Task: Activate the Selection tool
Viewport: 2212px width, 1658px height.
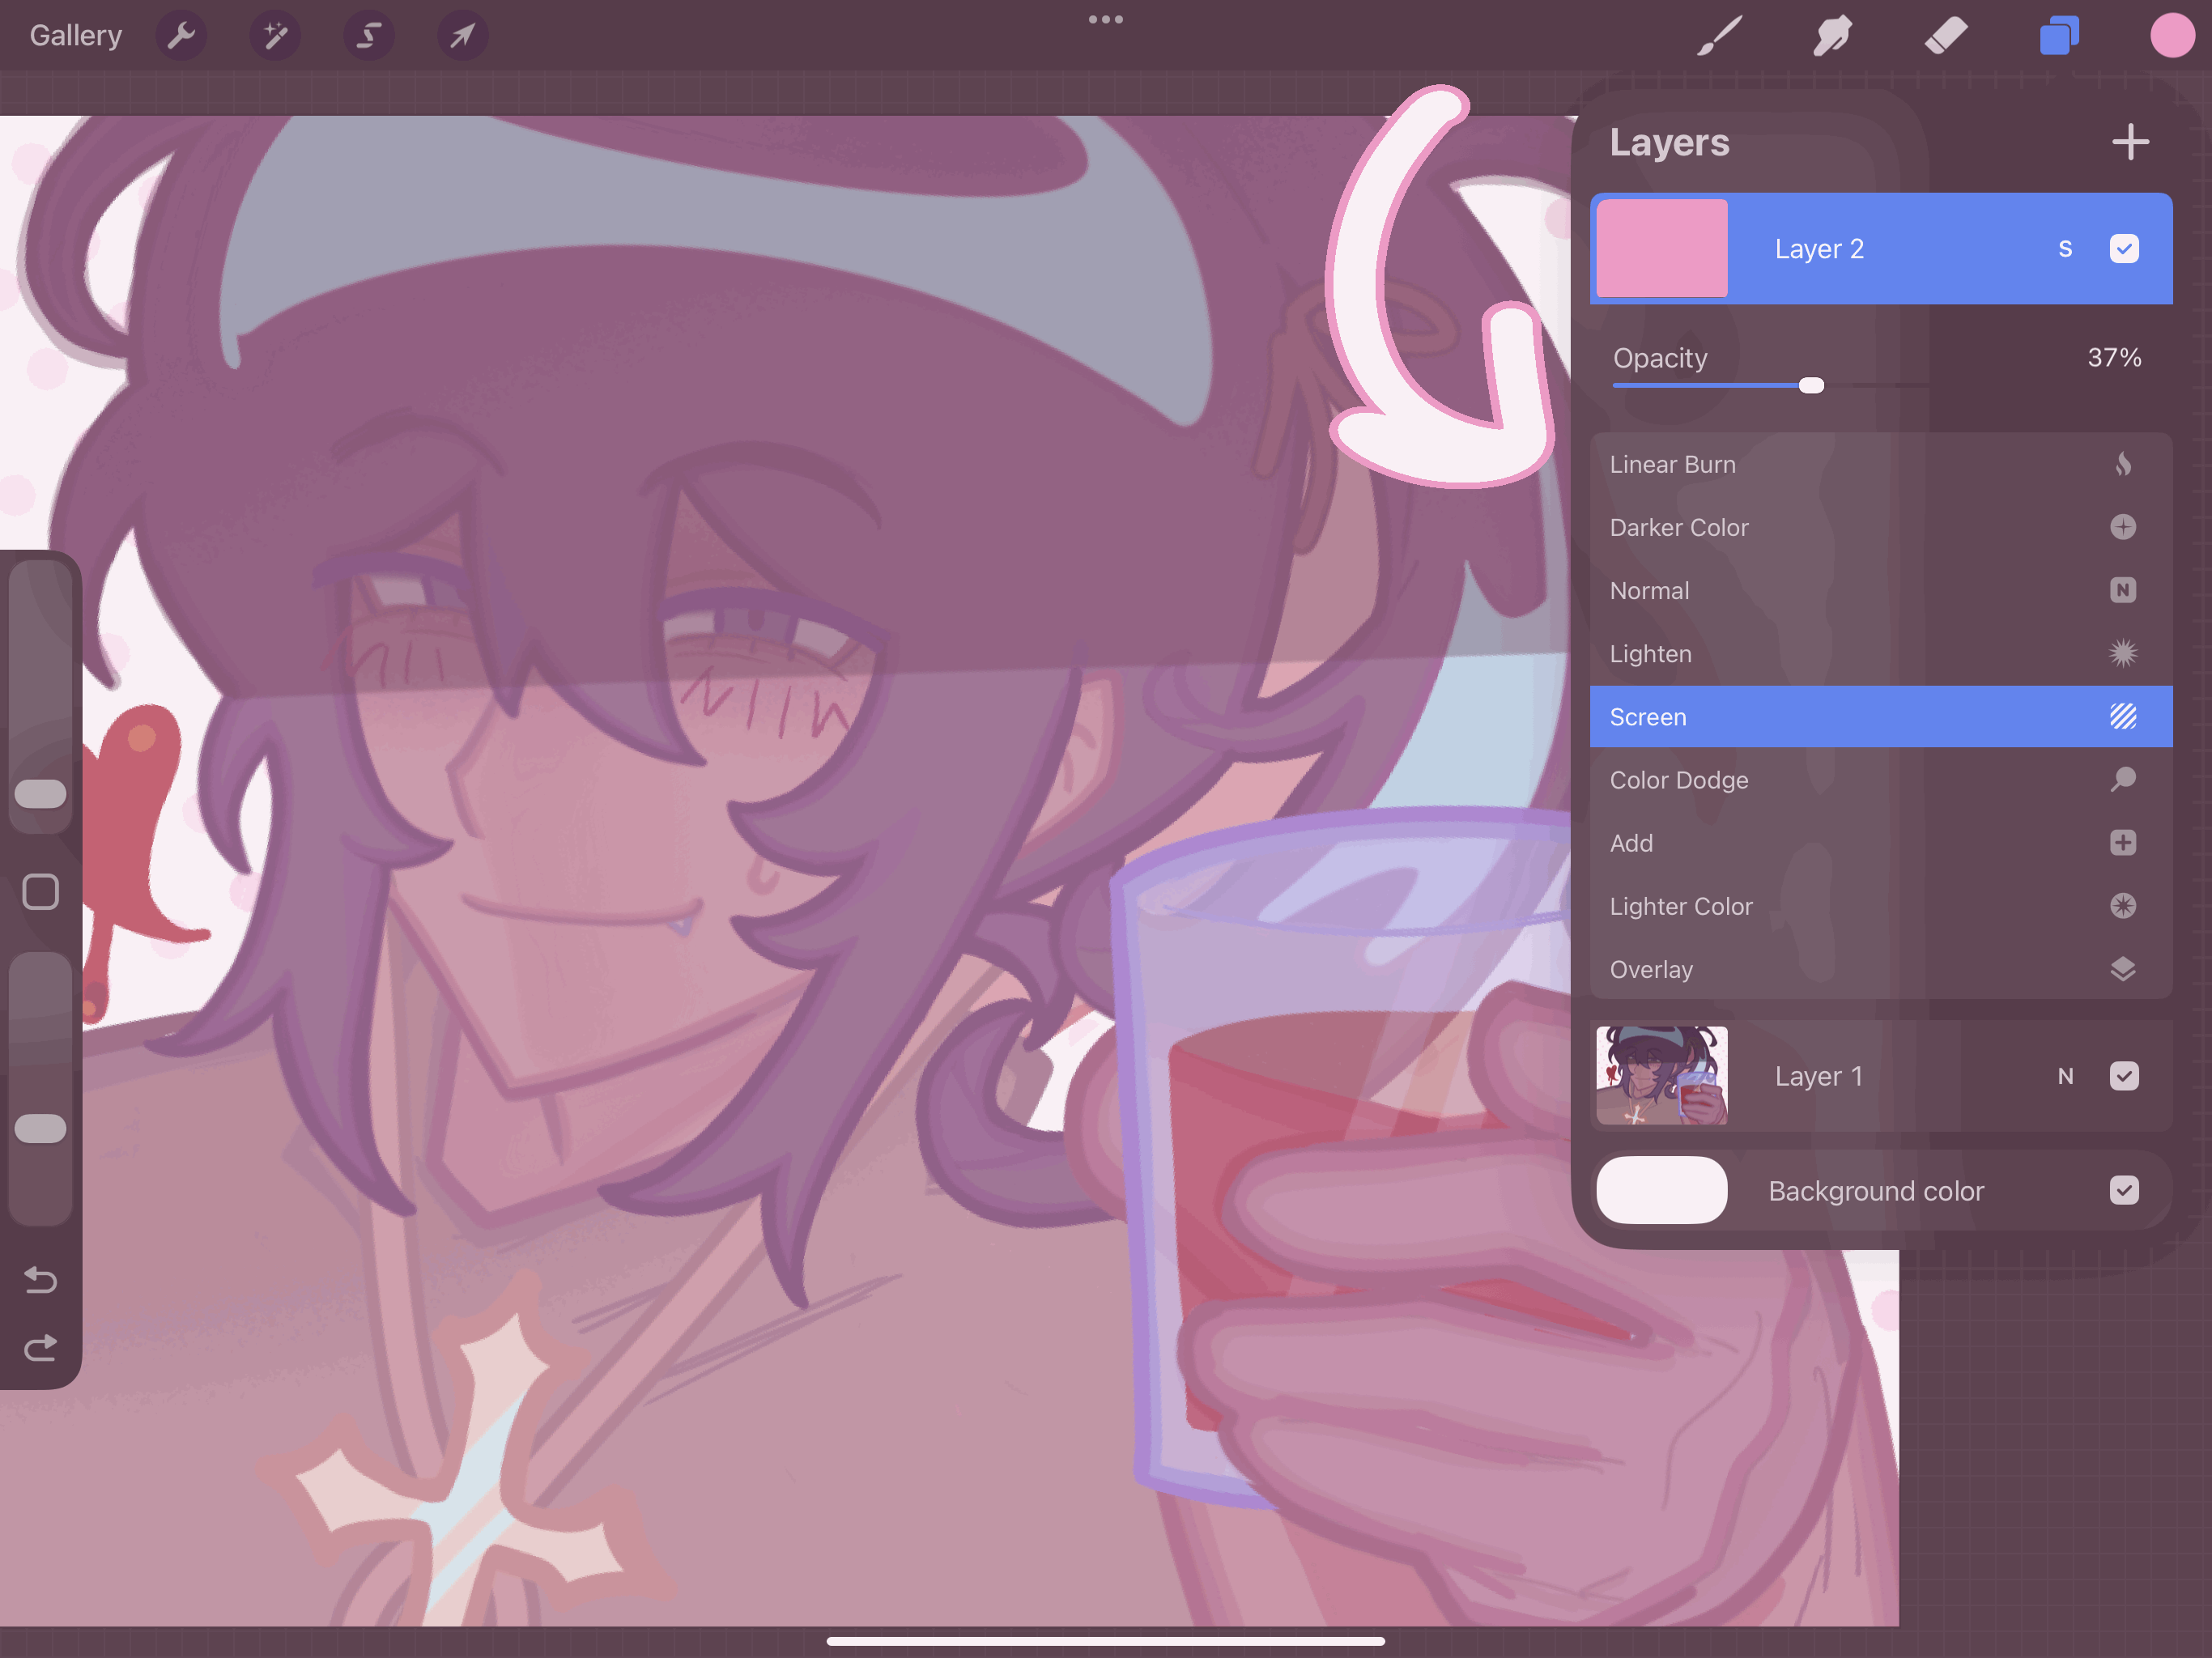Action: (x=368, y=36)
